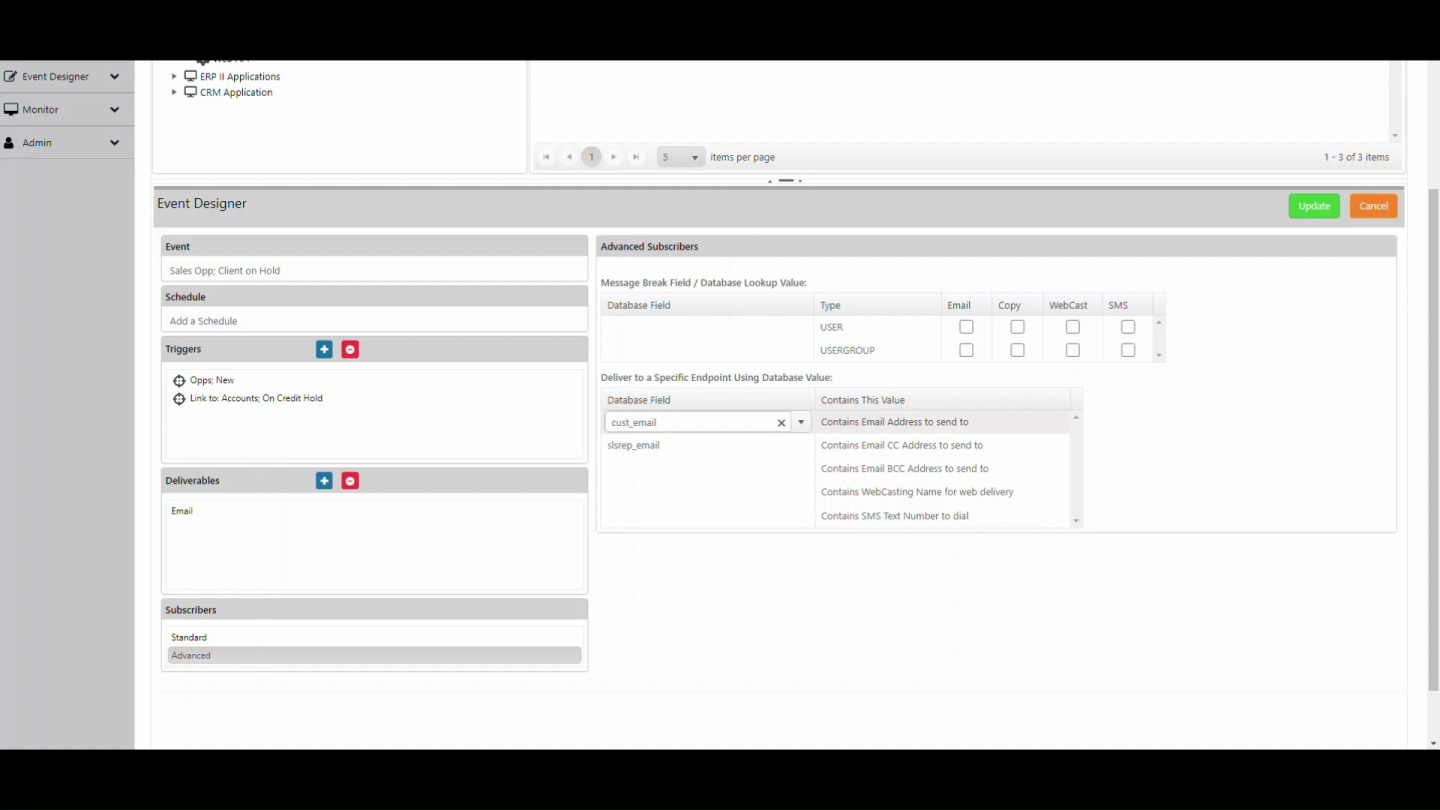This screenshot has width=1440, height=810.
Task: Toggle Email checkbox for USERGROUP row
Action: (966, 350)
